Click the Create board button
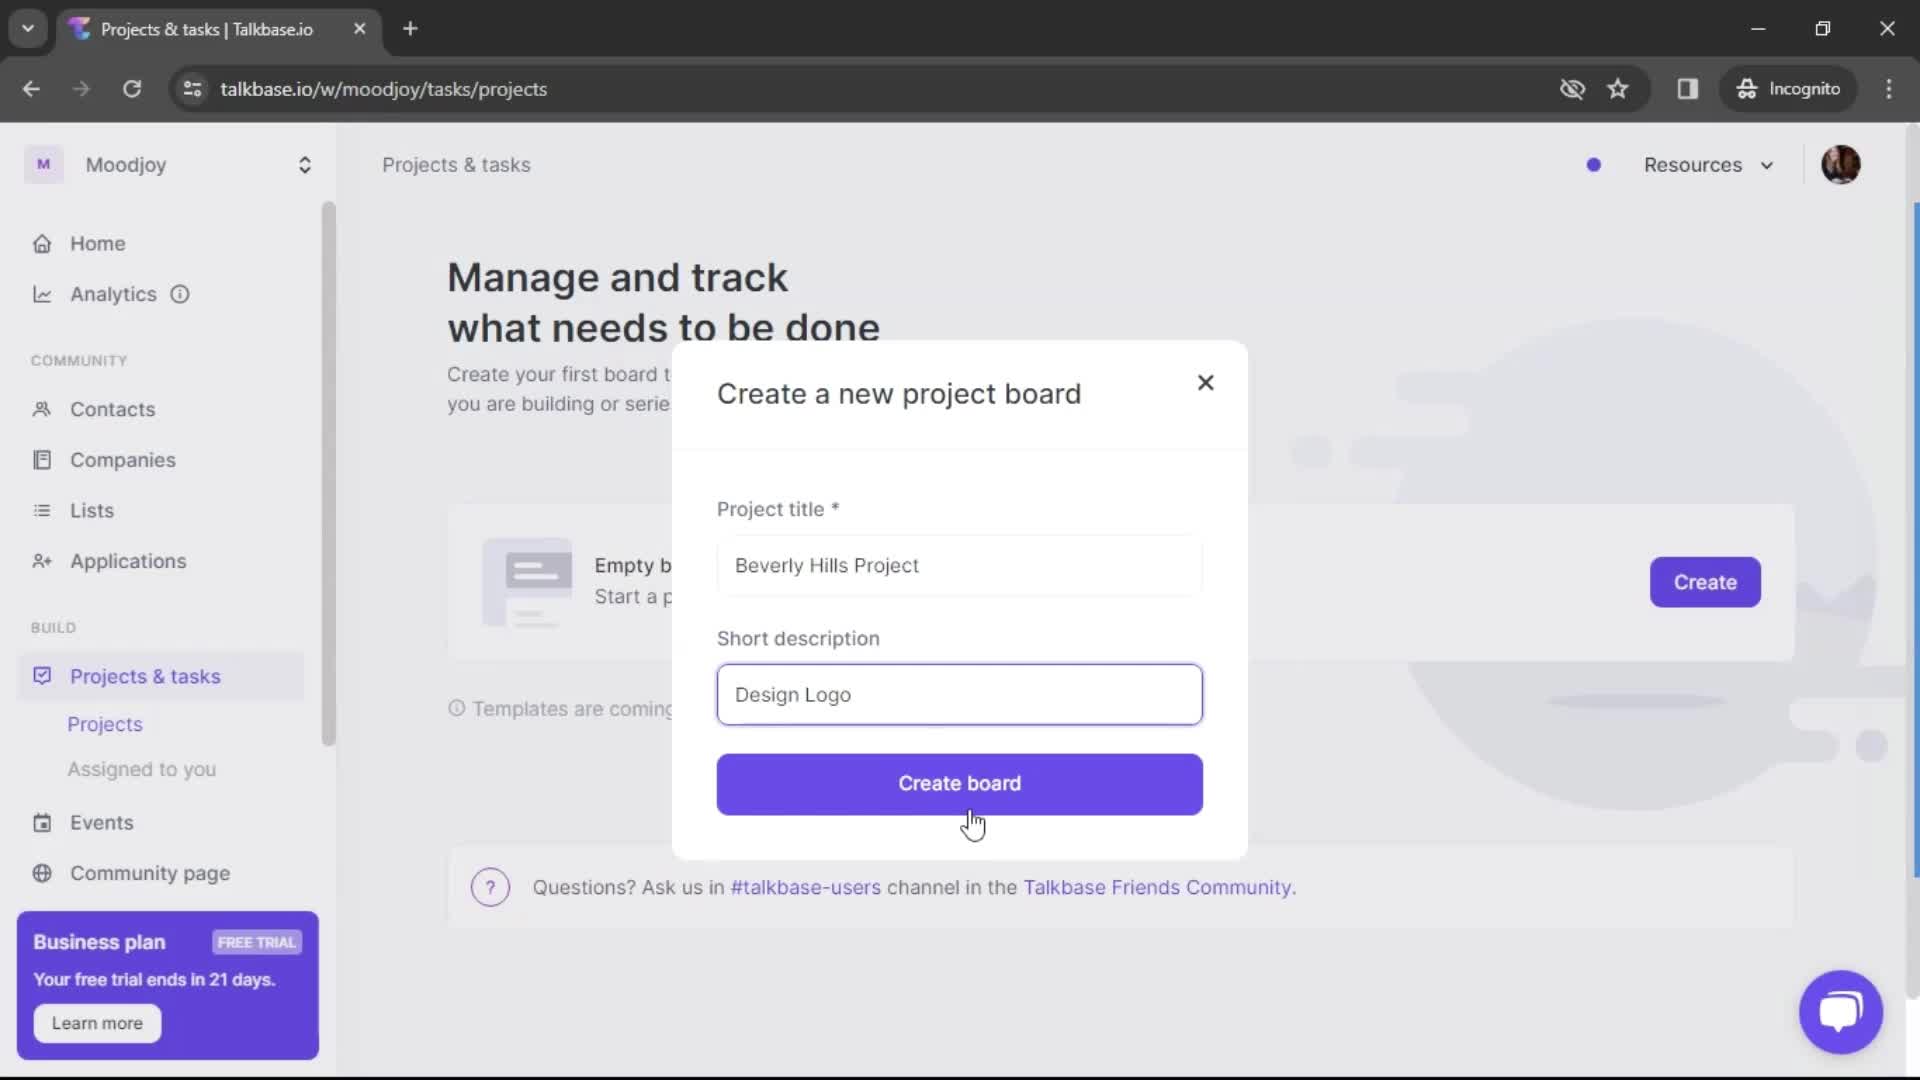Image resolution: width=1920 pixels, height=1080 pixels. tap(958, 784)
